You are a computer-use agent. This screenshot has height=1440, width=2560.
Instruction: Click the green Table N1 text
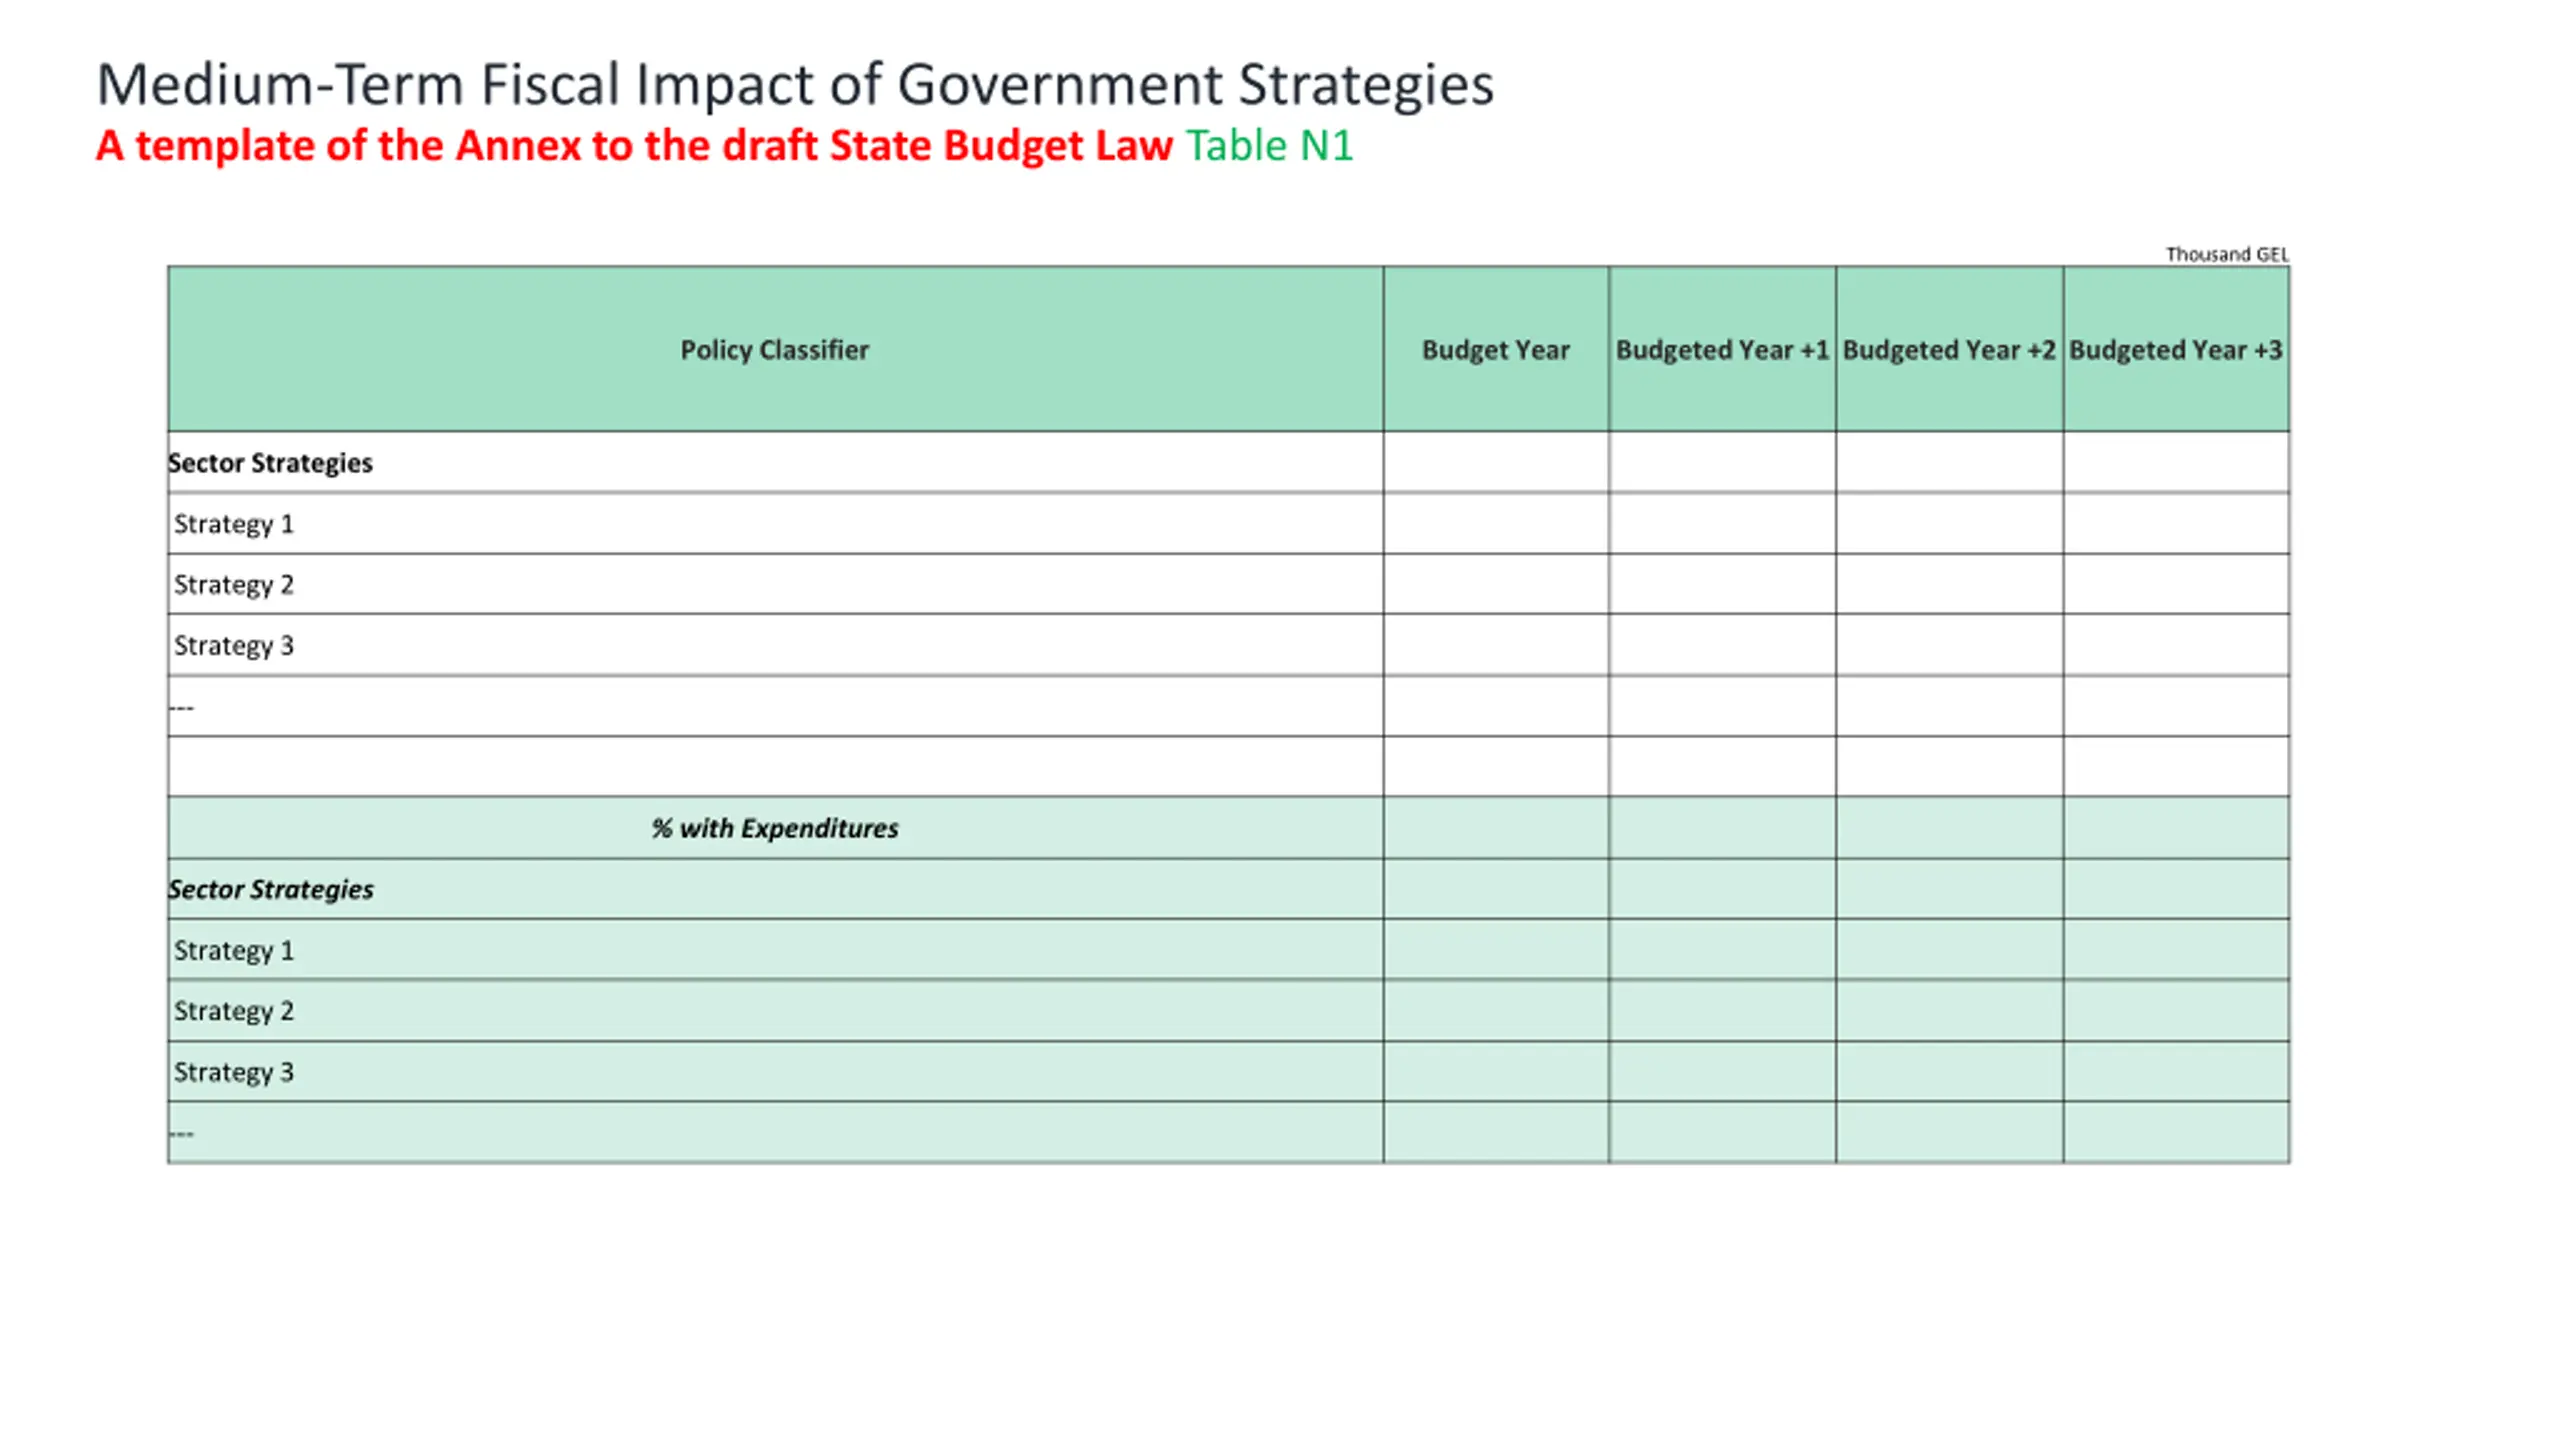(1269, 146)
